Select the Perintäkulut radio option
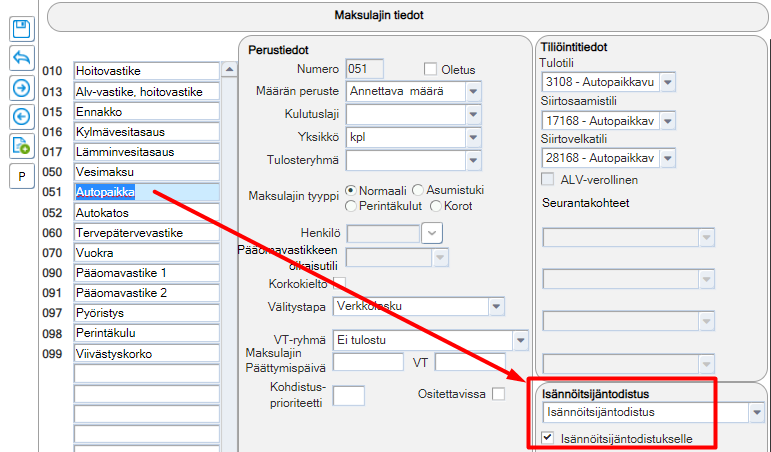 click(x=351, y=206)
